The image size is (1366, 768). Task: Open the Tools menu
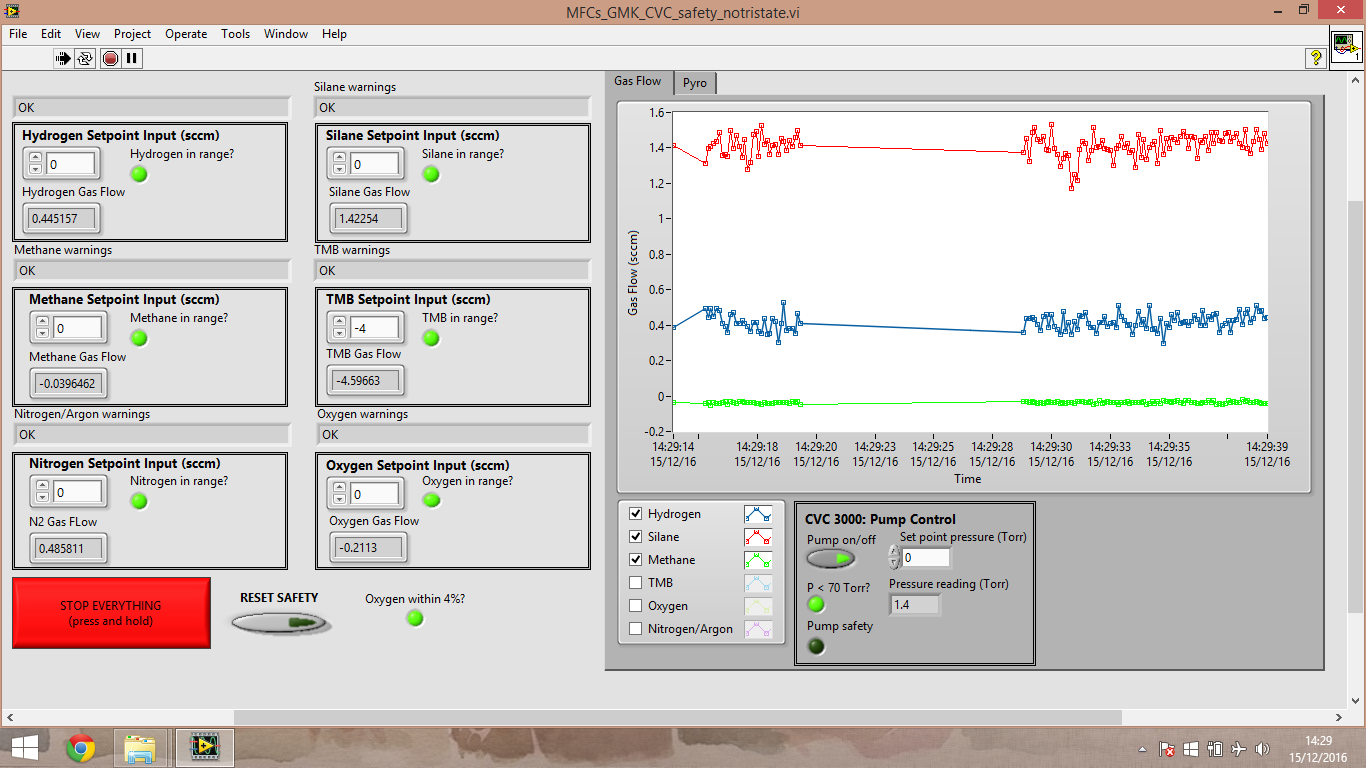(236, 34)
